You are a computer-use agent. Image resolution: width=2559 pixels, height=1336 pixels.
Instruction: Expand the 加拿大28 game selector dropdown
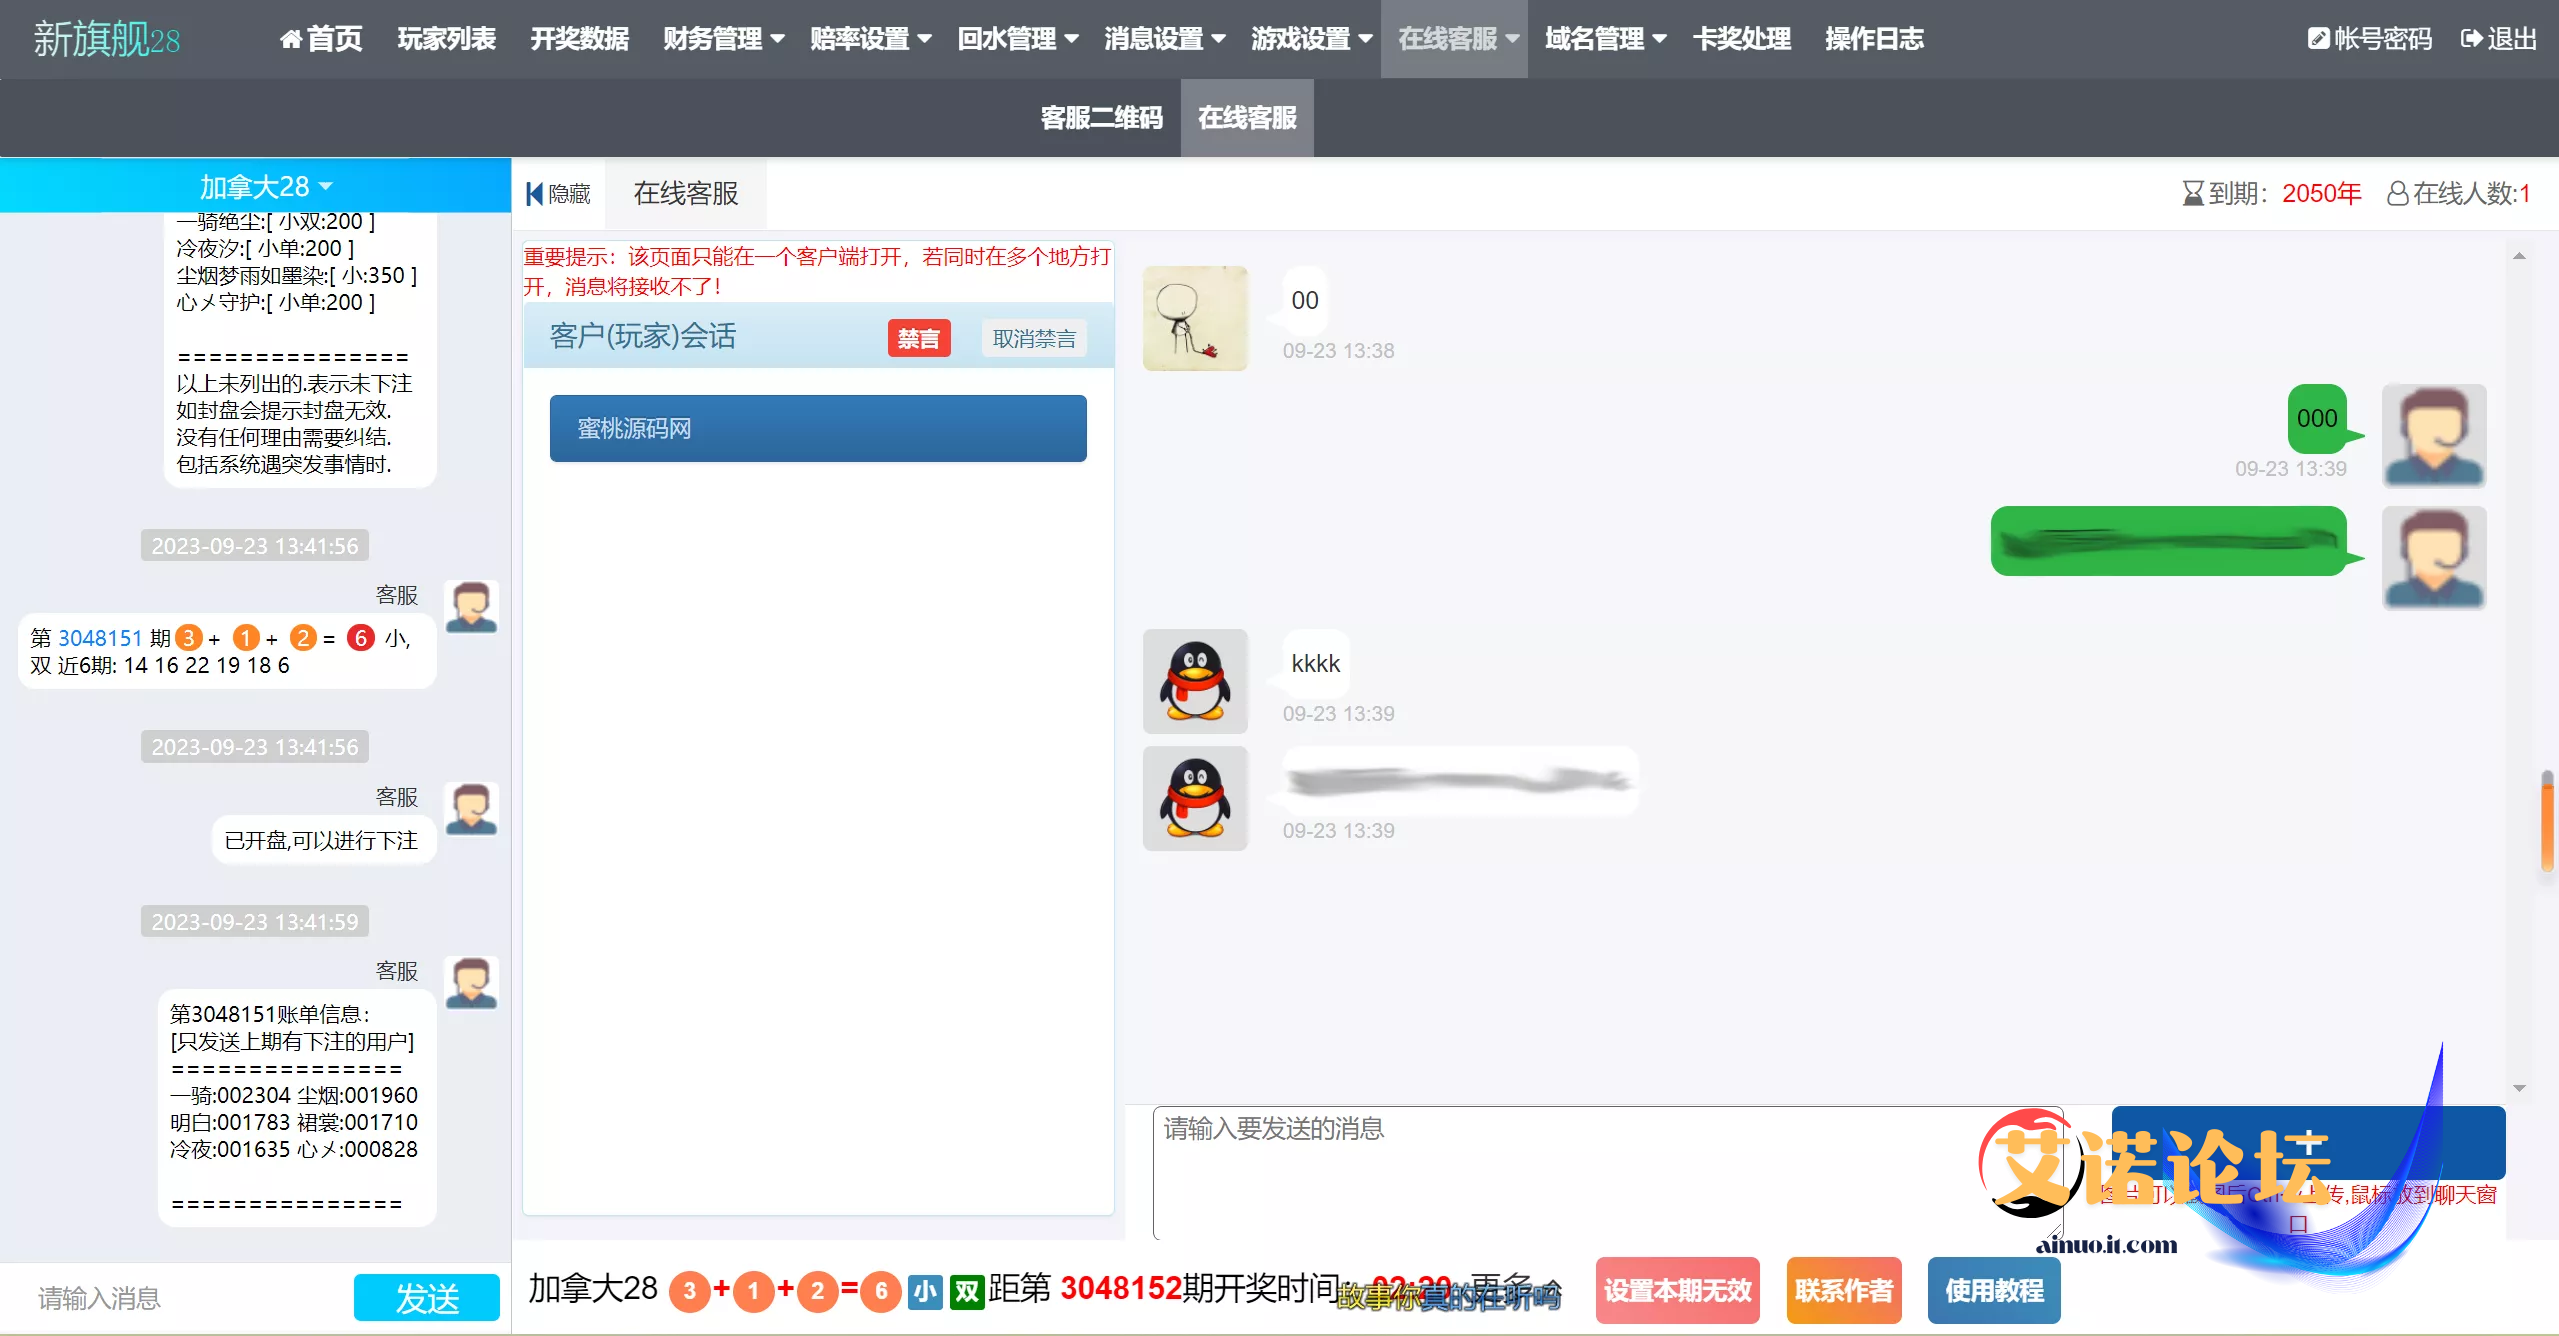[x=265, y=187]
